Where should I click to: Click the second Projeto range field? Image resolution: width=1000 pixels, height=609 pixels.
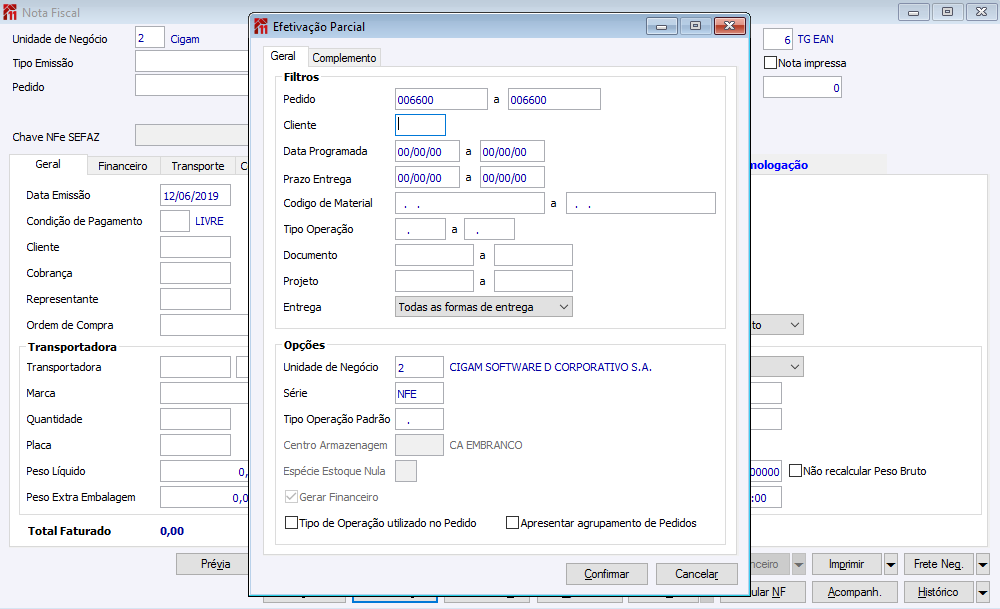tap(533, 281)
